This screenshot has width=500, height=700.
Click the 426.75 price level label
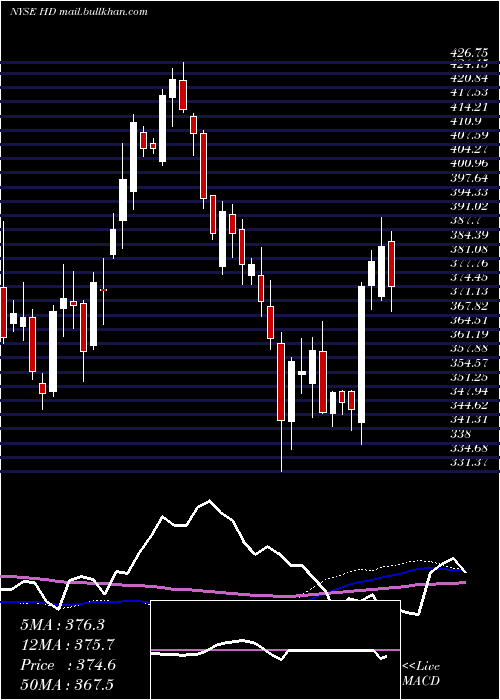tap(469, 53)
